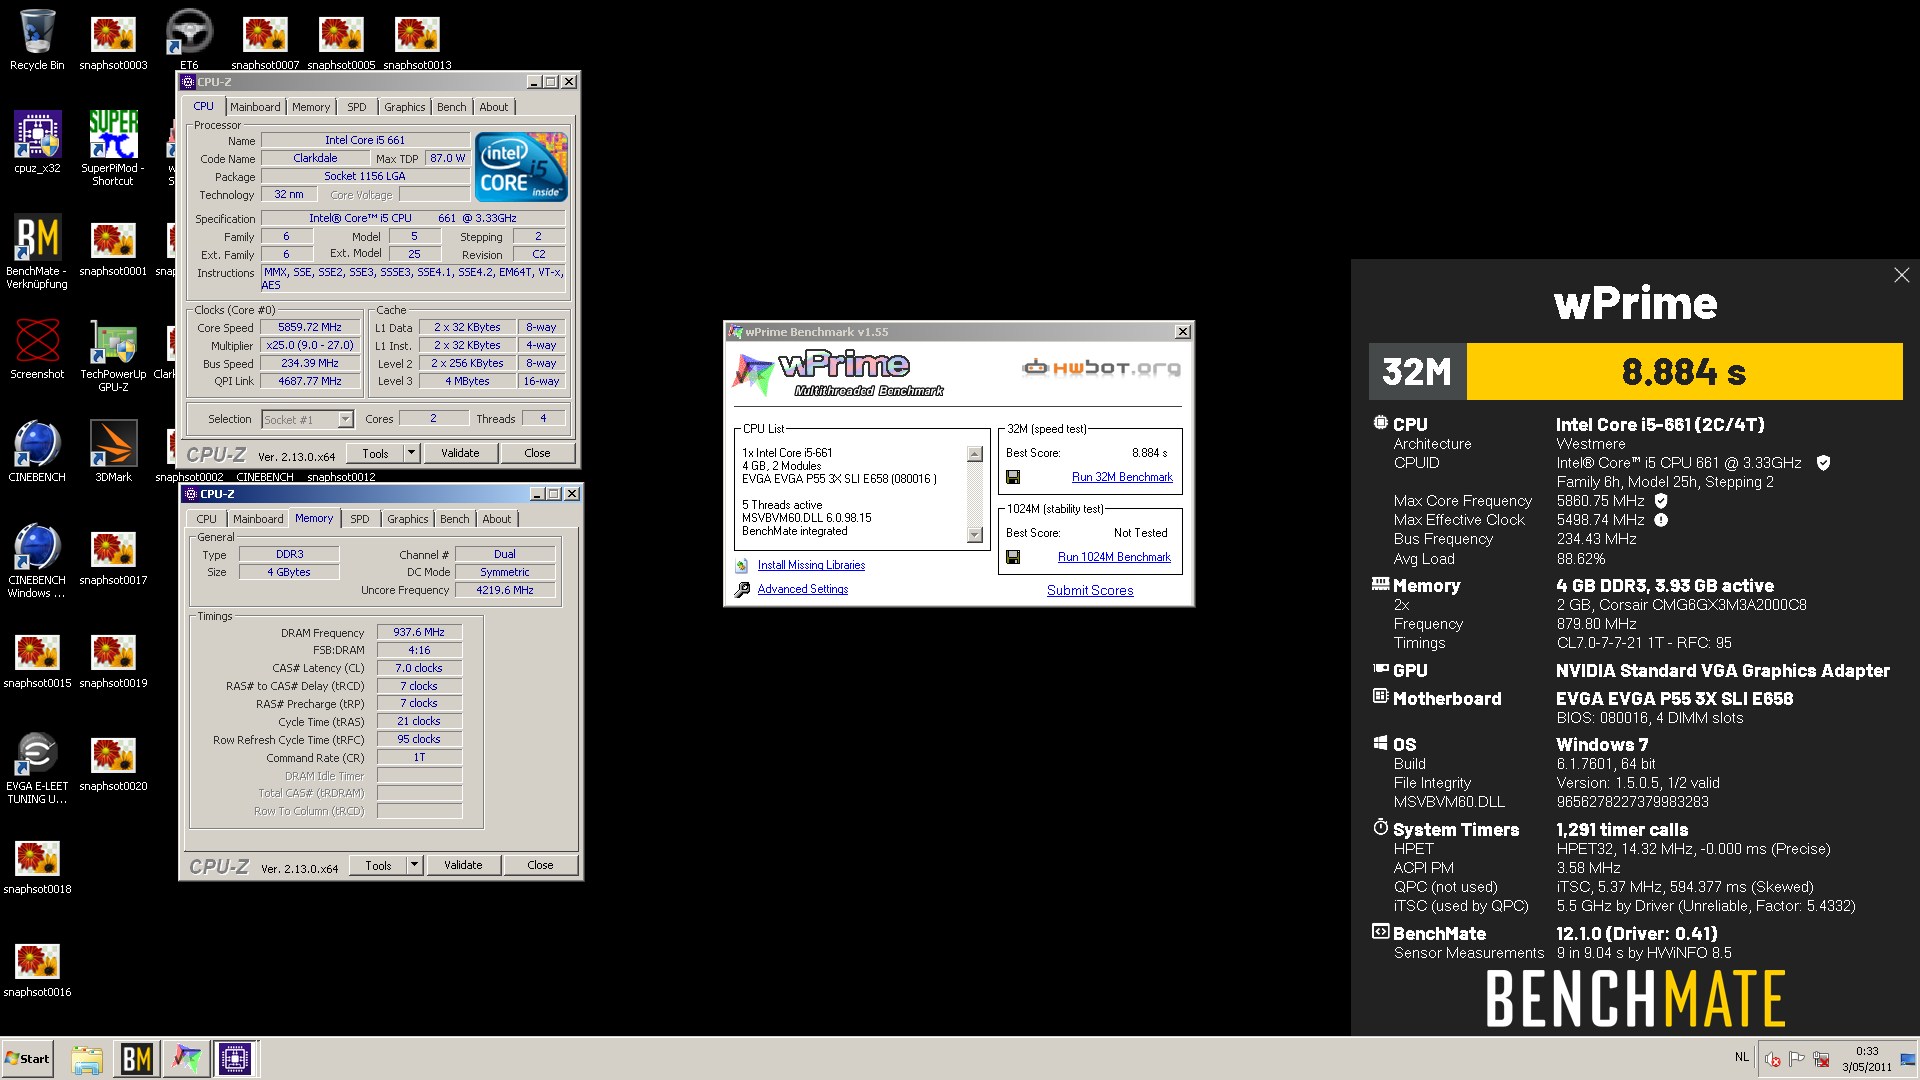Launch SuperPiMod shortcut icon
Image resolution: width=1920 pixels, height=1080 pixels.
pos(113,148)
